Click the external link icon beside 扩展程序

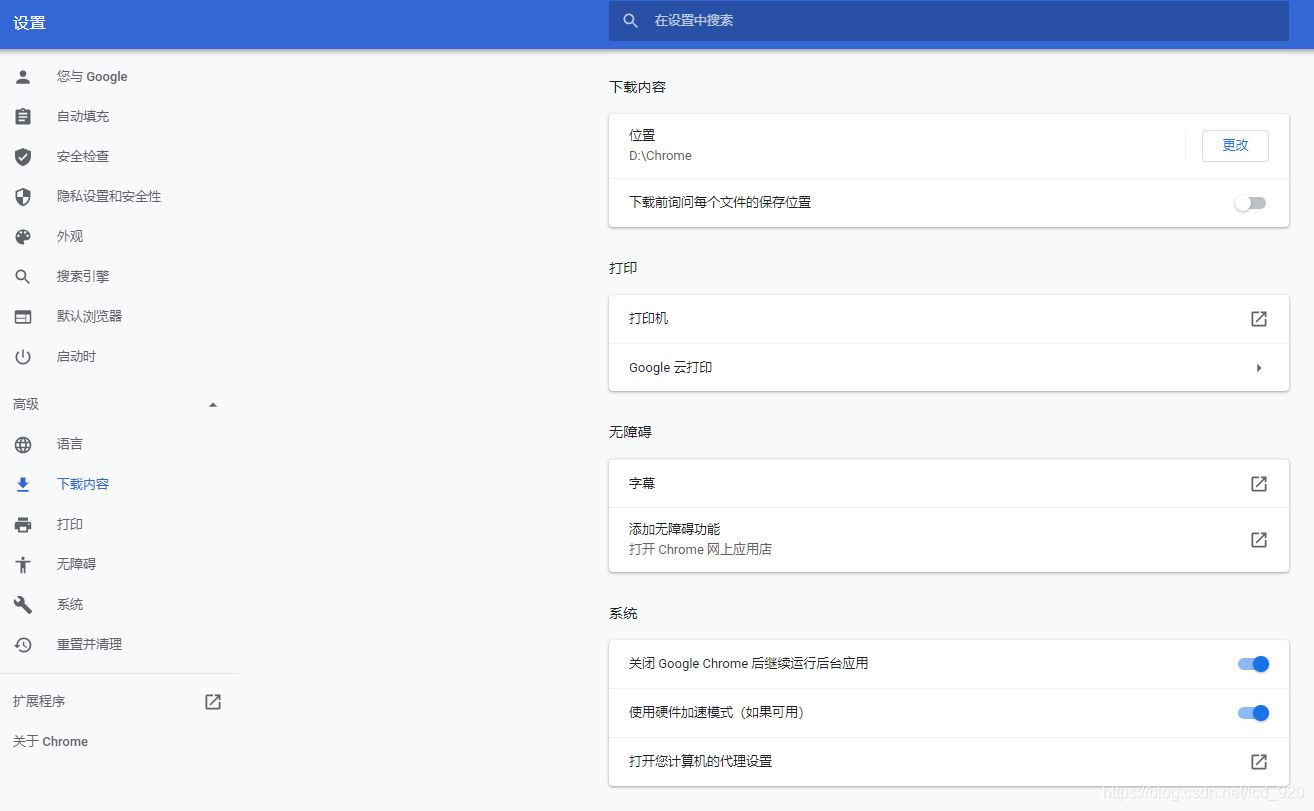coord(213,702)
